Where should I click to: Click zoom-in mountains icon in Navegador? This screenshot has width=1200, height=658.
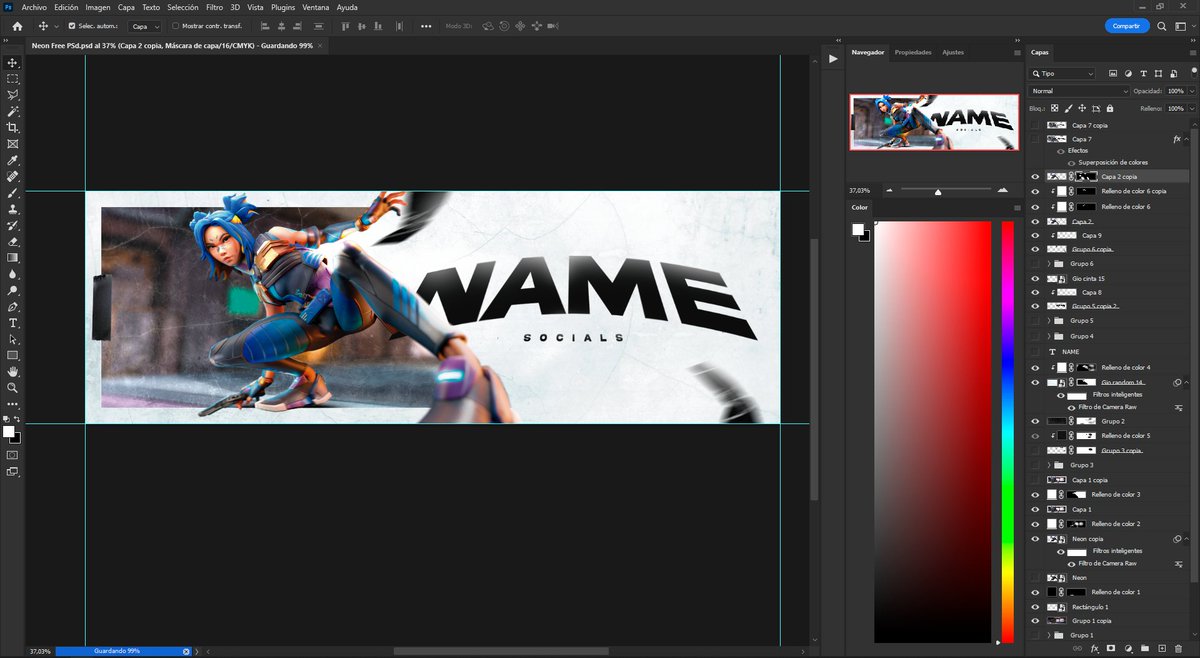1002,189
